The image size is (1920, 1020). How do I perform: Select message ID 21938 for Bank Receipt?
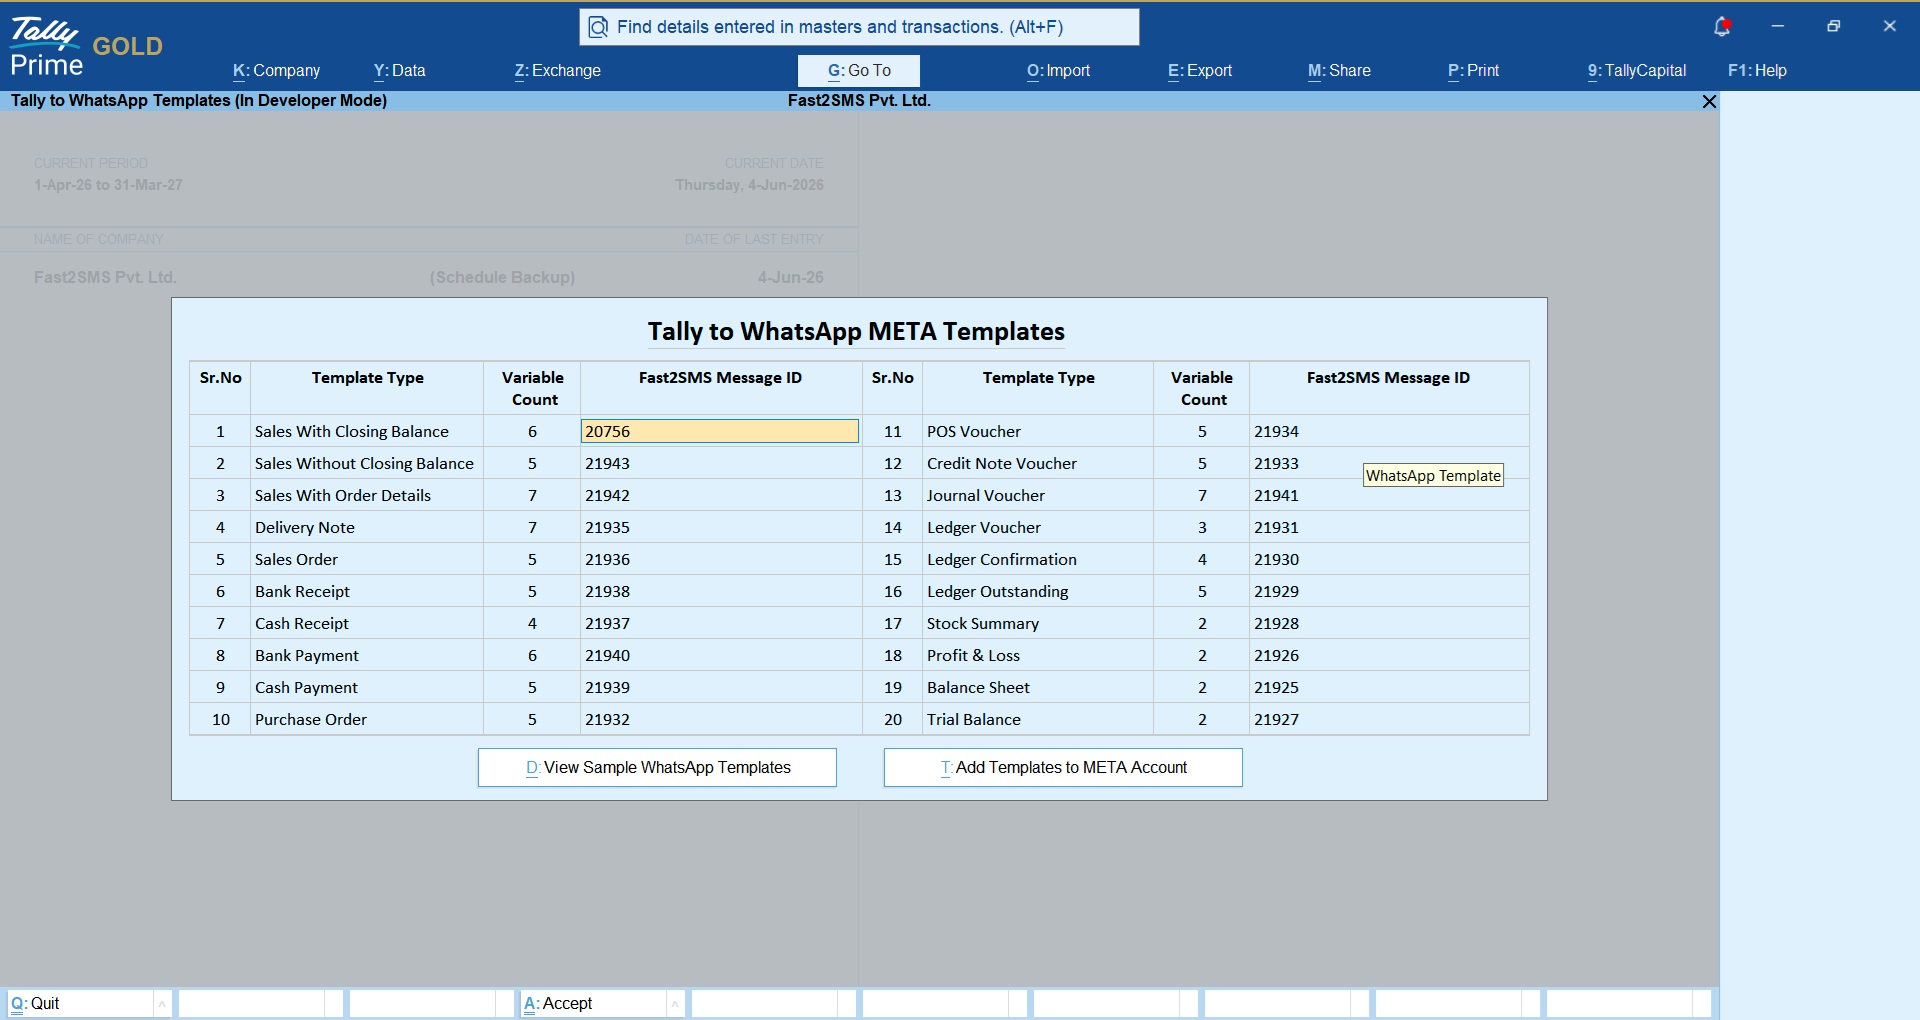click(x=720, y=591)
